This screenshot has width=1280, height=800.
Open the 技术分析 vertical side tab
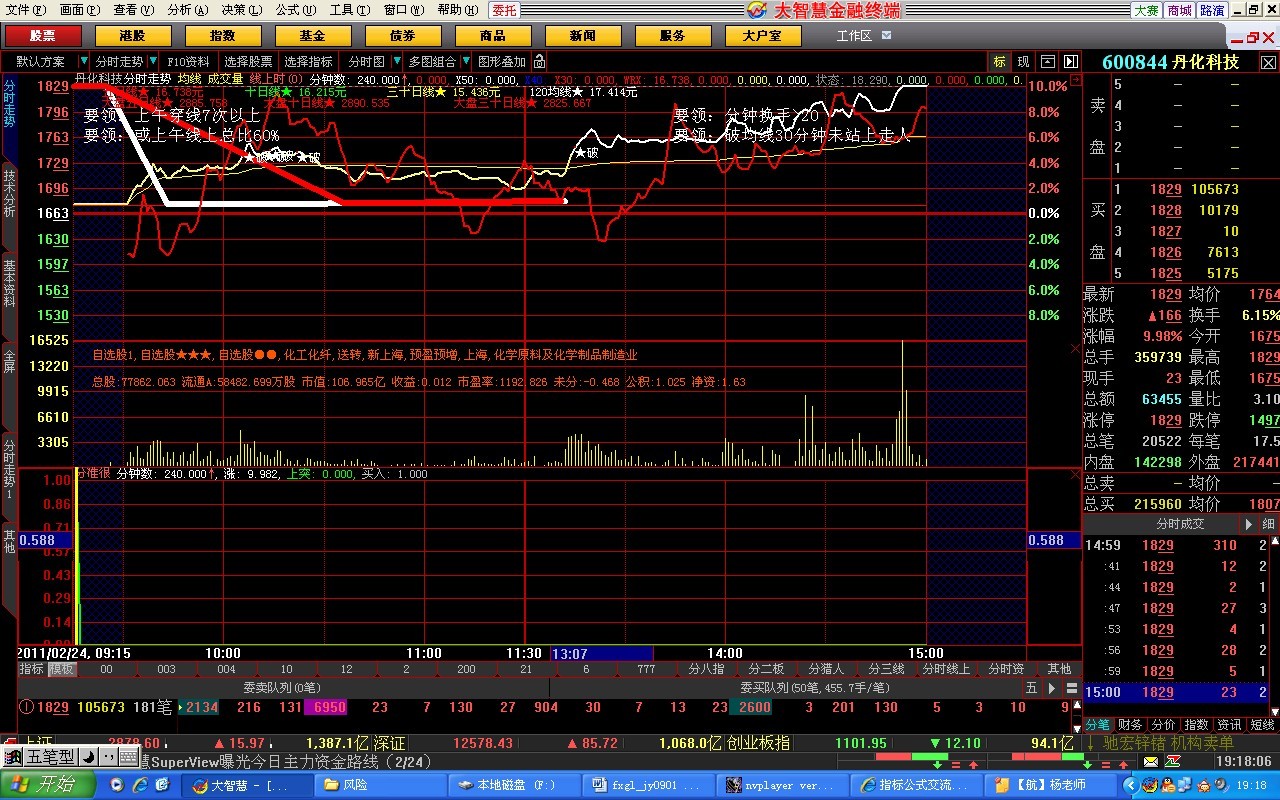(9, 194)
